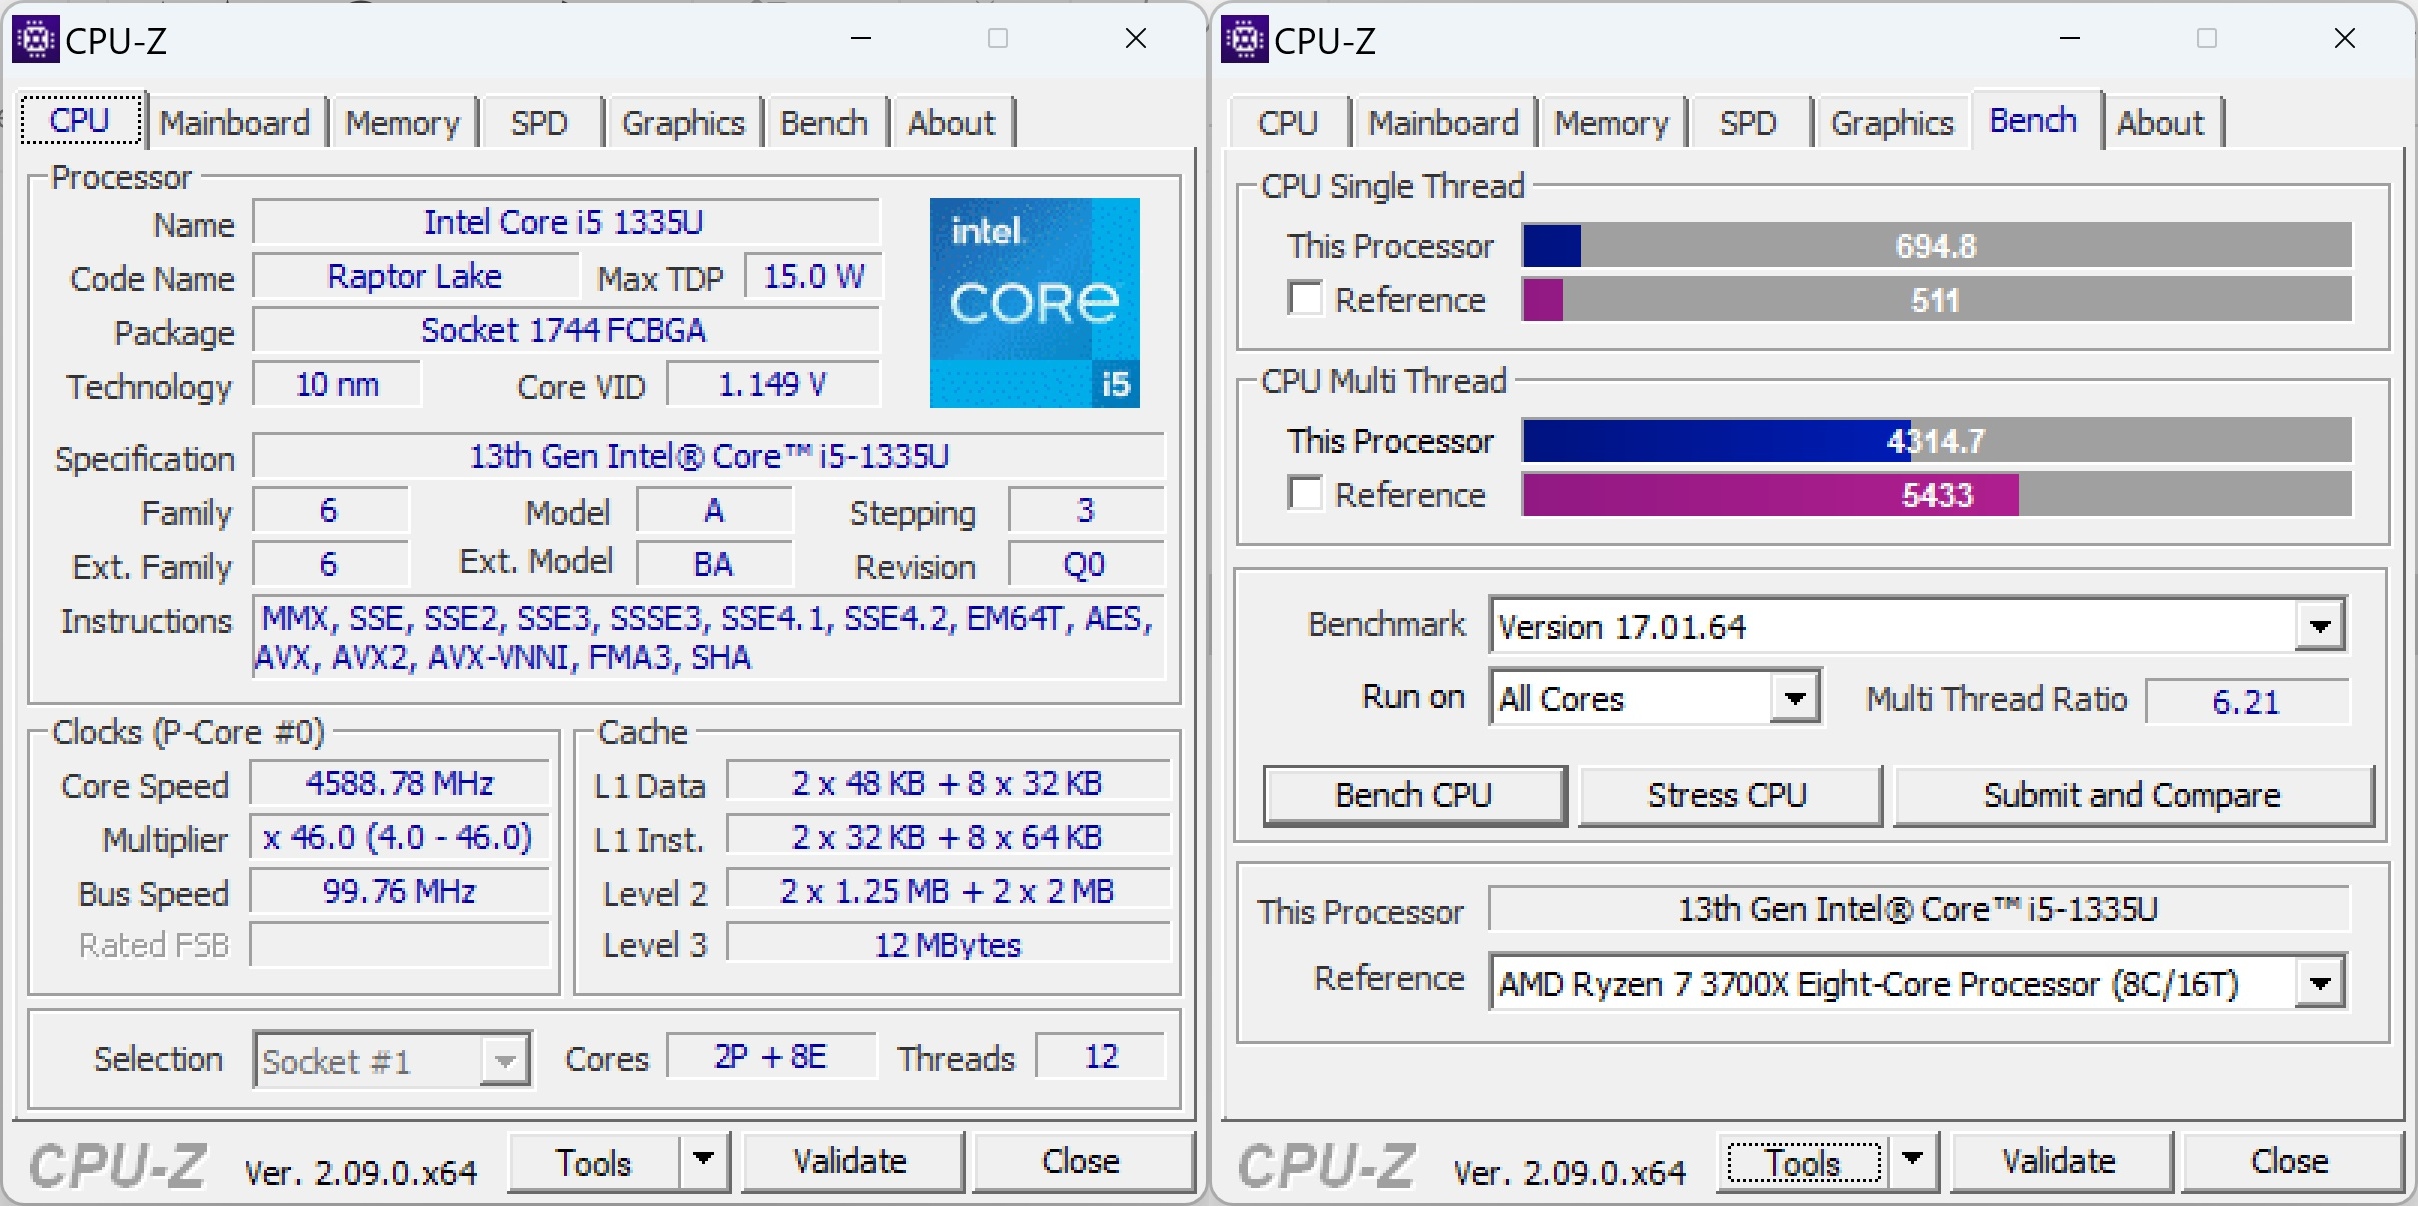Click the CPU-Z app icon in left window

[x=35, y=40]
